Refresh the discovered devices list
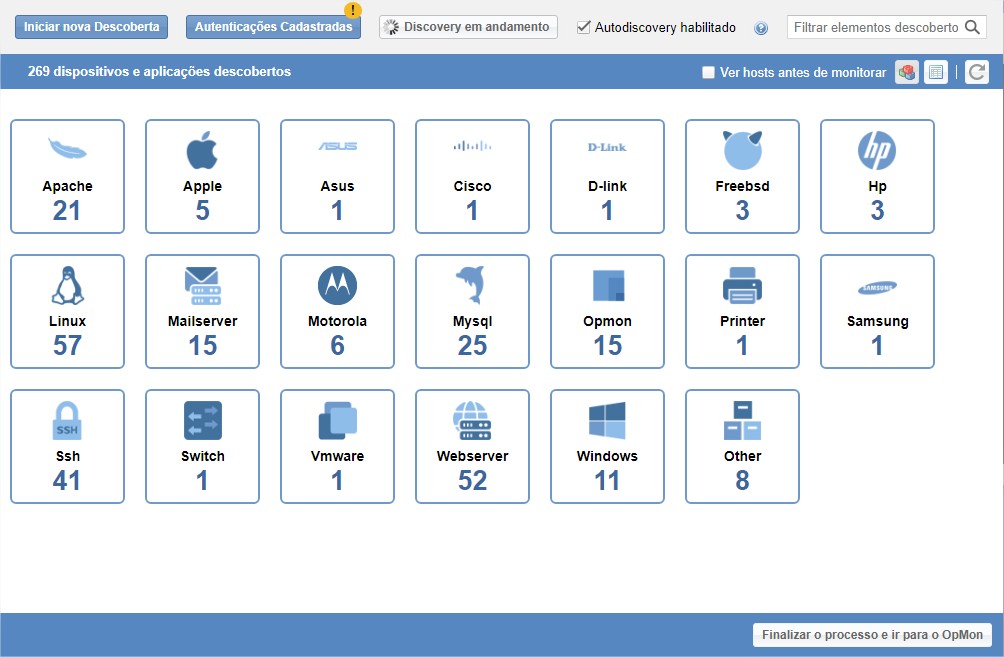Image resolution: width=1004 pixels, height=657 pixels. [x=977, y=72]
